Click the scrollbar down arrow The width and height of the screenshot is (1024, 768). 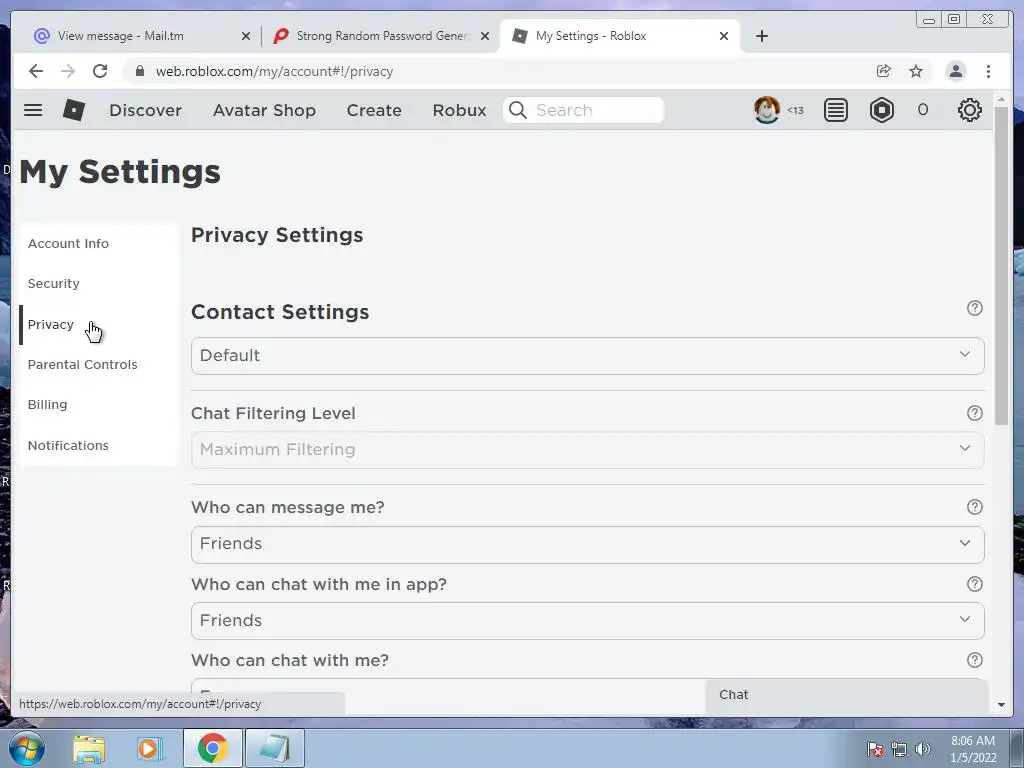pyautogui.click(x=1001, y=705)
